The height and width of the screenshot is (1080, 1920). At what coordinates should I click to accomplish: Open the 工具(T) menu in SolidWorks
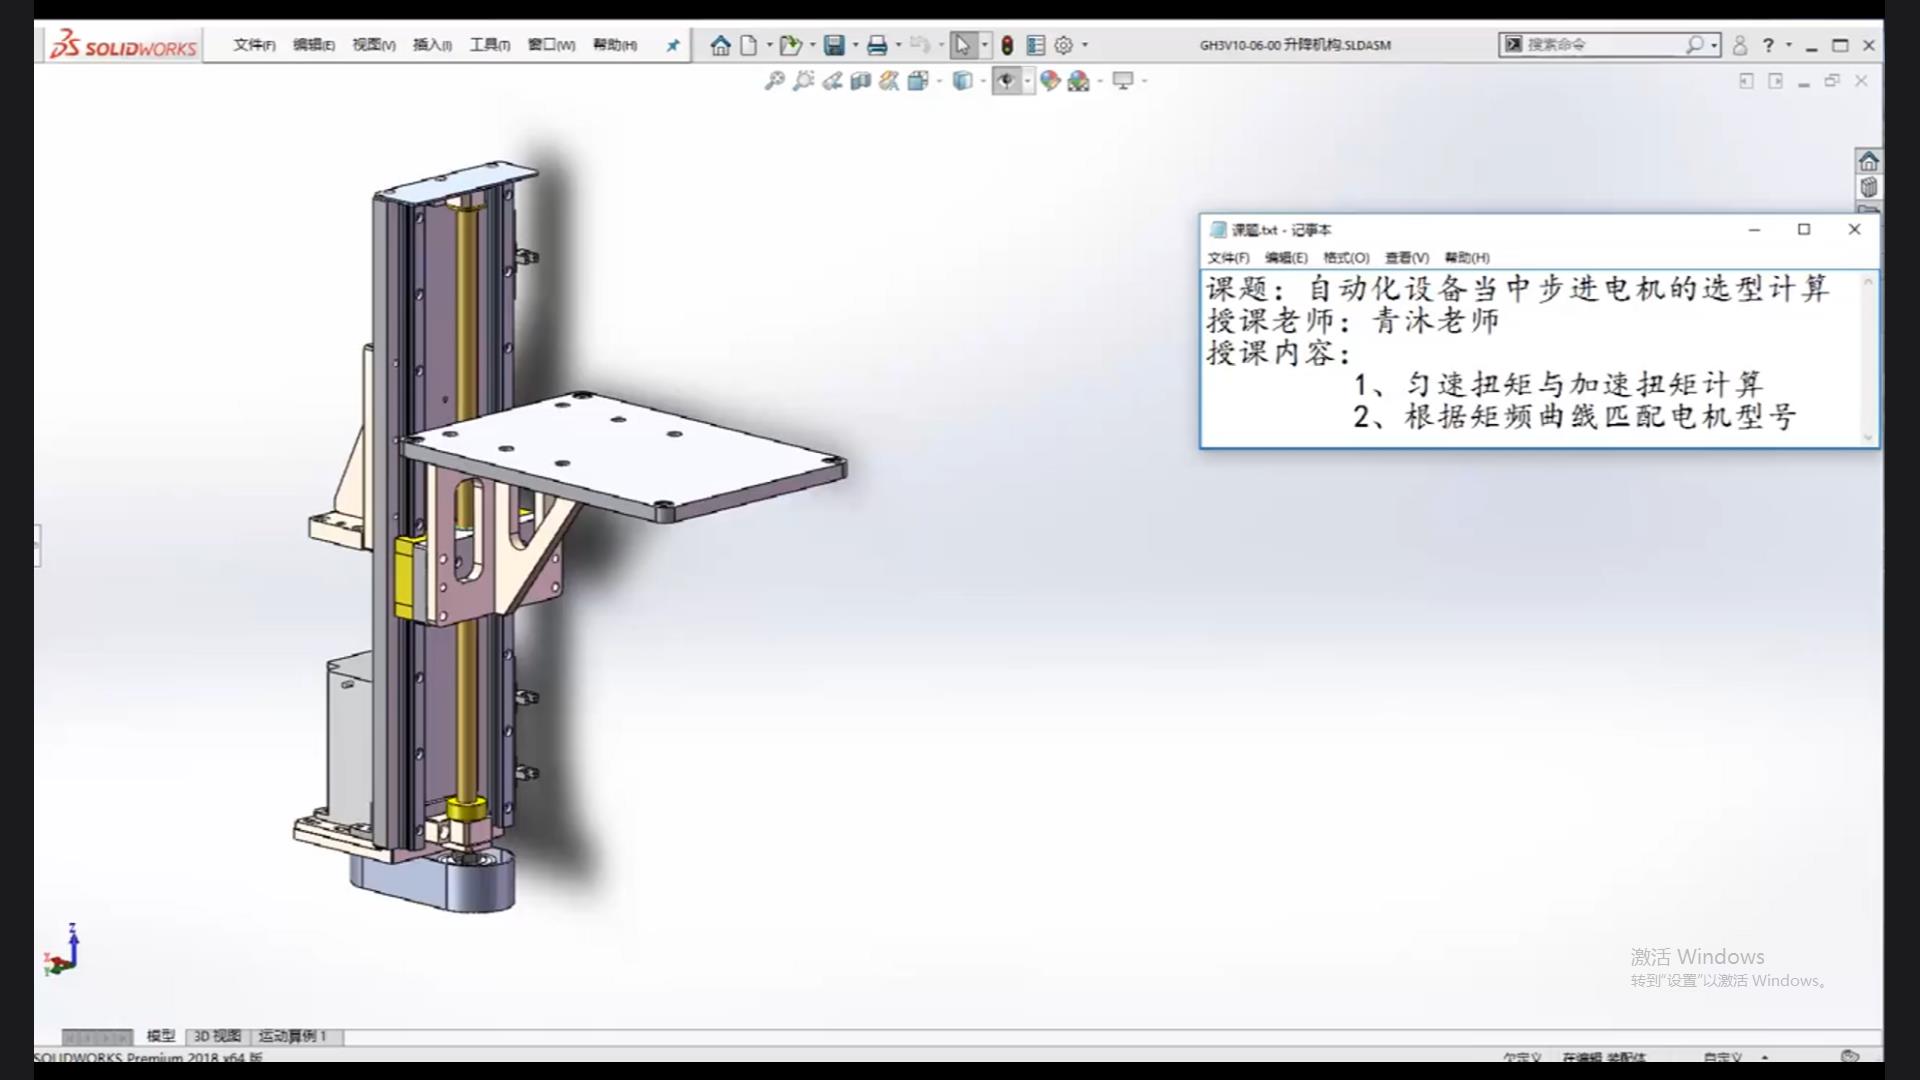point(490,45)
